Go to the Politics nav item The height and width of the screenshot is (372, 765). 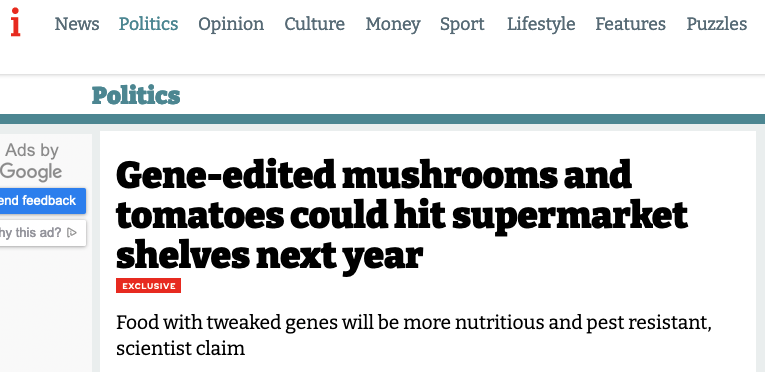[x=149, y=24]
